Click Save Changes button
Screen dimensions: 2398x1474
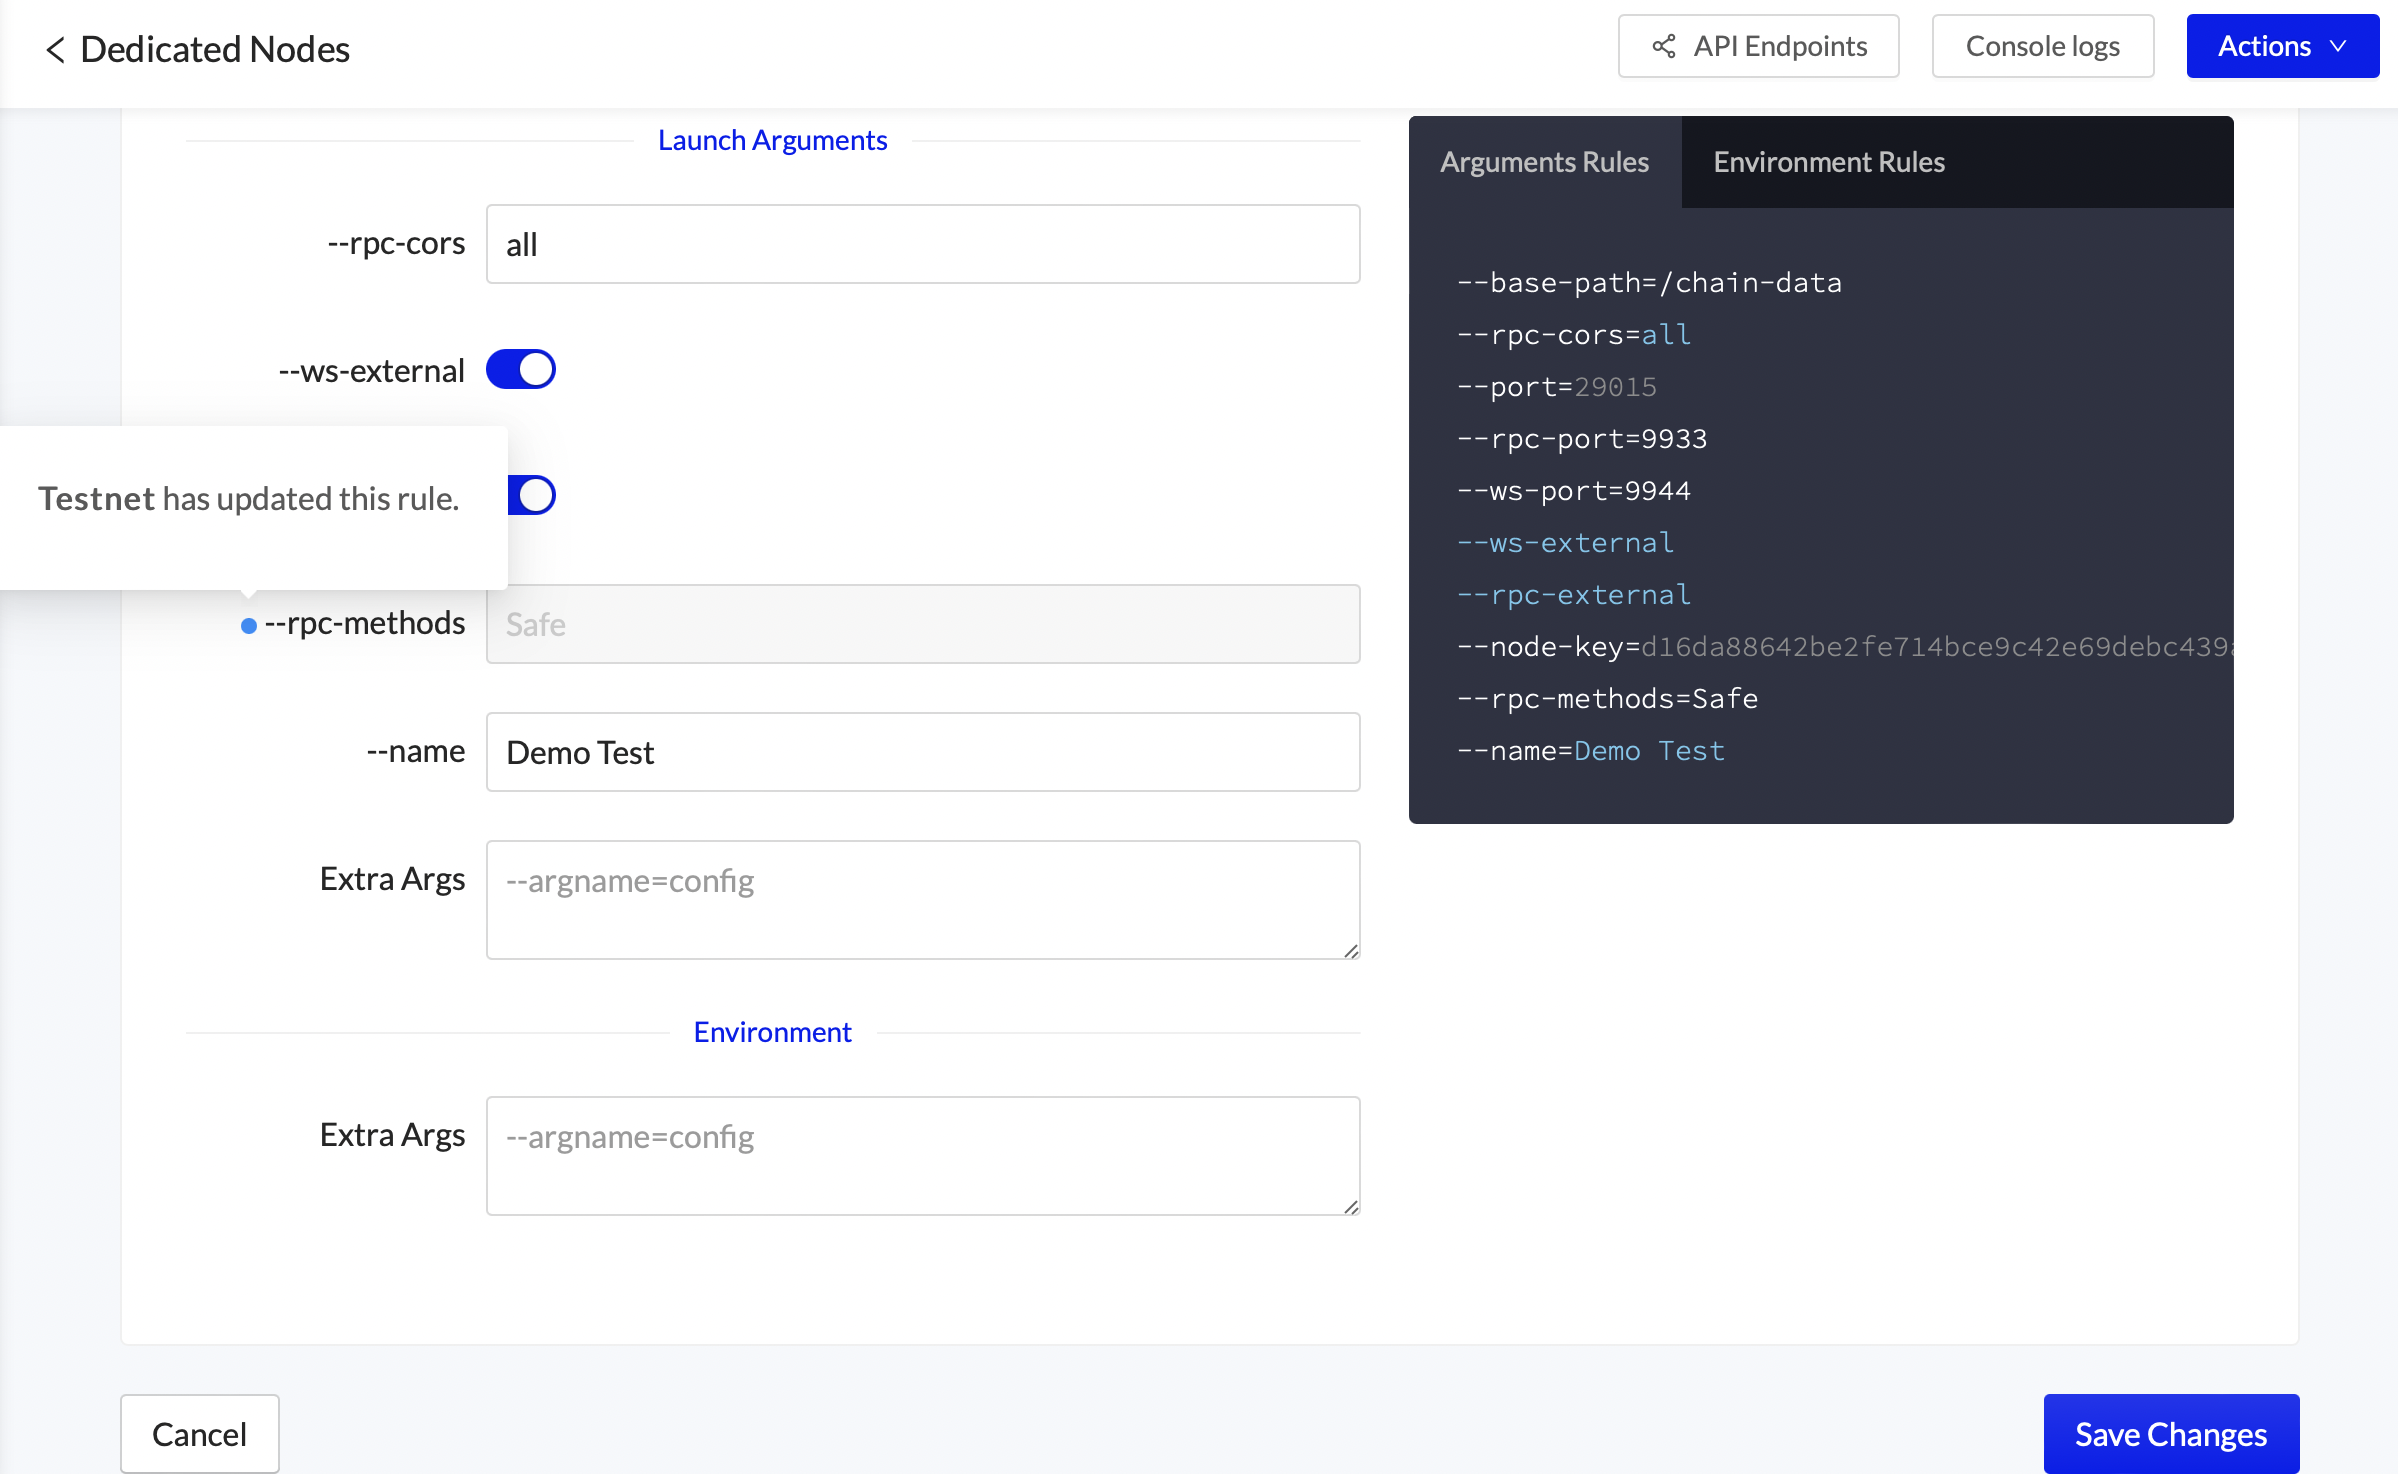pos(2170,1434)
